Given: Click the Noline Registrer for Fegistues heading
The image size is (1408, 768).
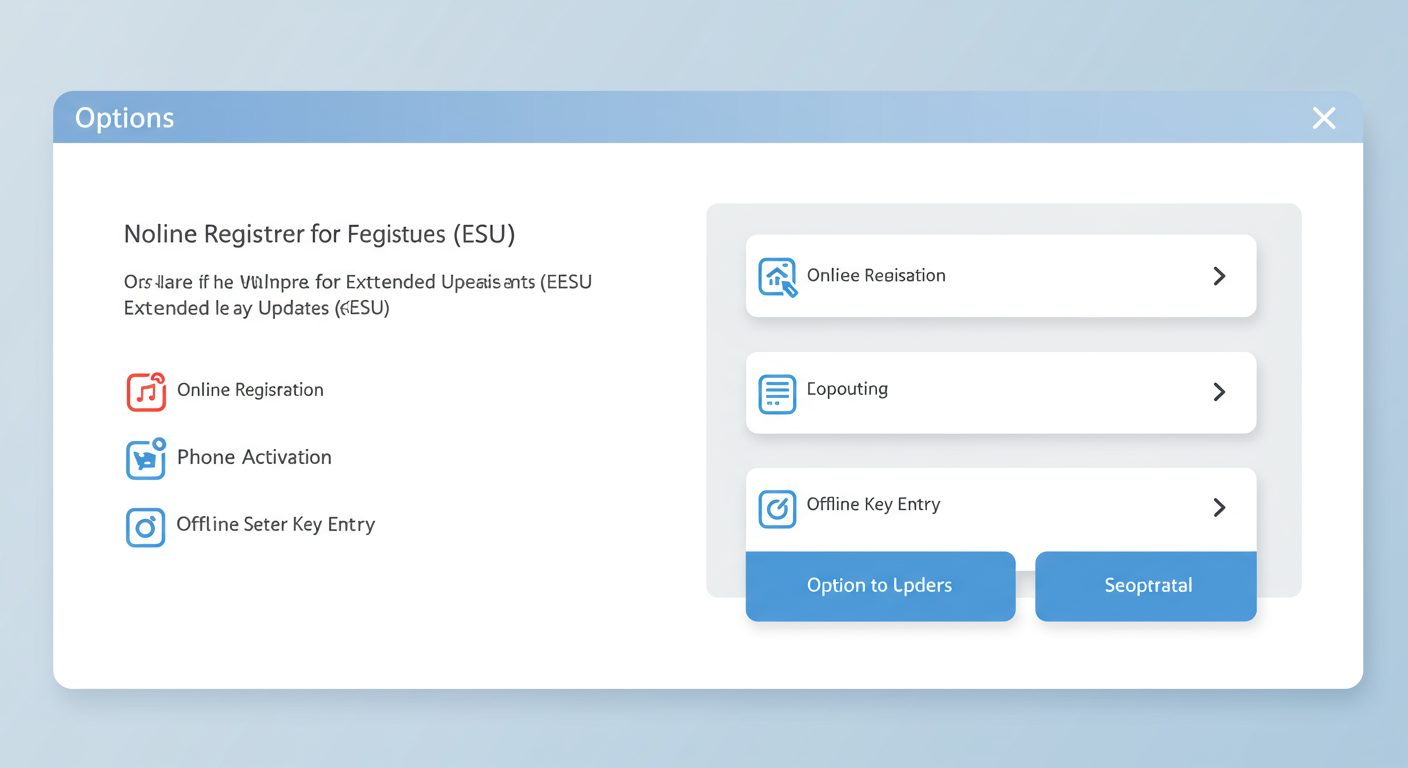Looking at the screenshot, I should click(x=319, y=234).
